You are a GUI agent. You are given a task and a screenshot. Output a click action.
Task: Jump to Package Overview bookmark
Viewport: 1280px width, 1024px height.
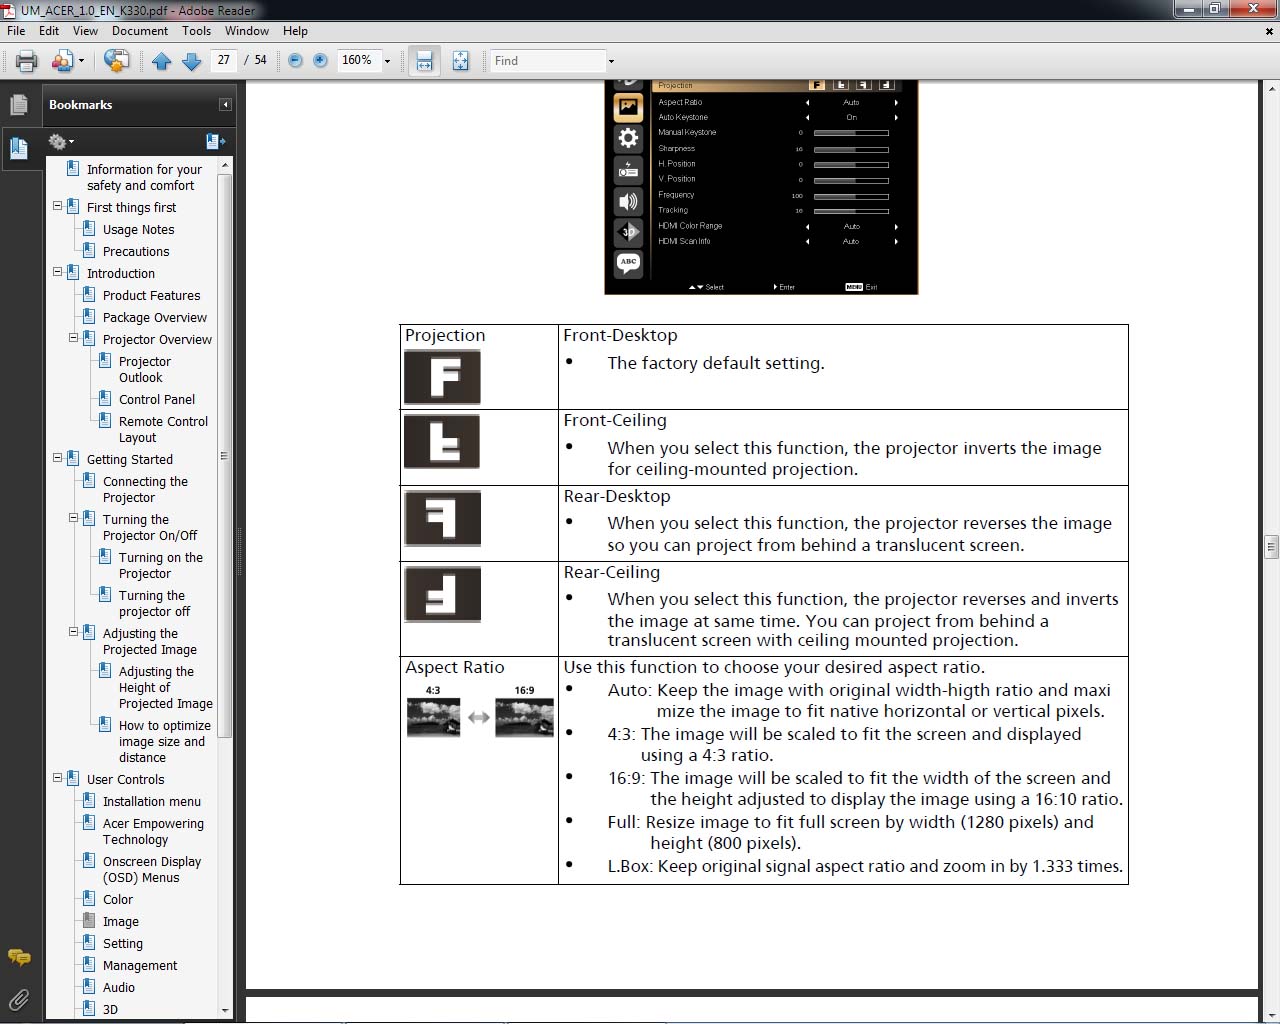point(155,317)
